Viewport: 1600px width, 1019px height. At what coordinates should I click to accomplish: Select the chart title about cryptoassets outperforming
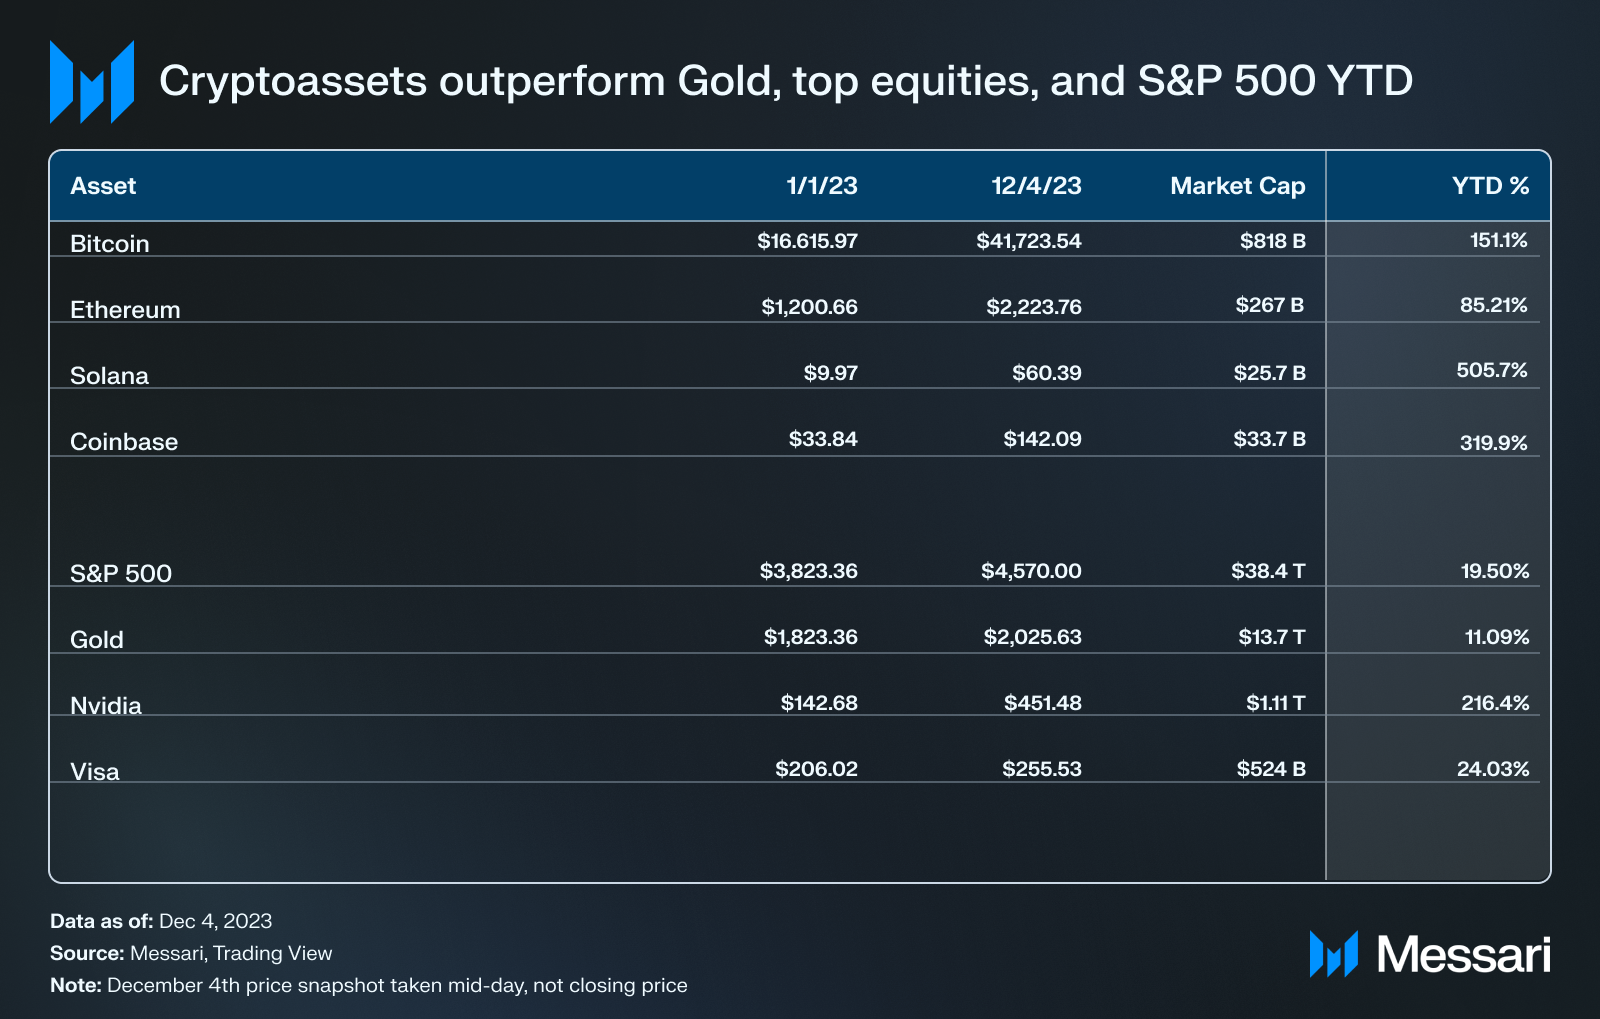point(786,81)
